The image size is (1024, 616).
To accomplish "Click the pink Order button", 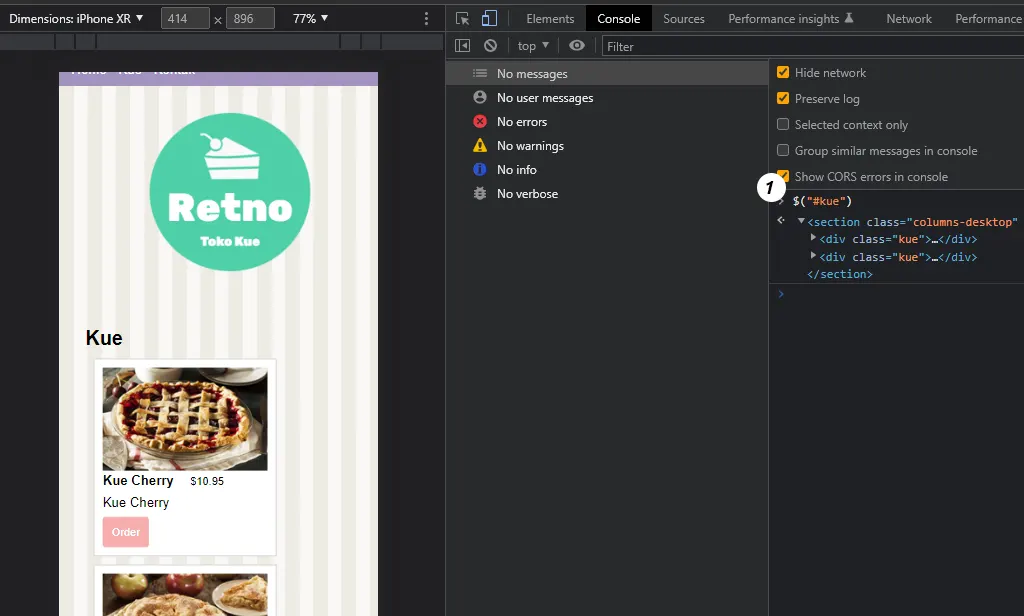I will click(125, 532).
